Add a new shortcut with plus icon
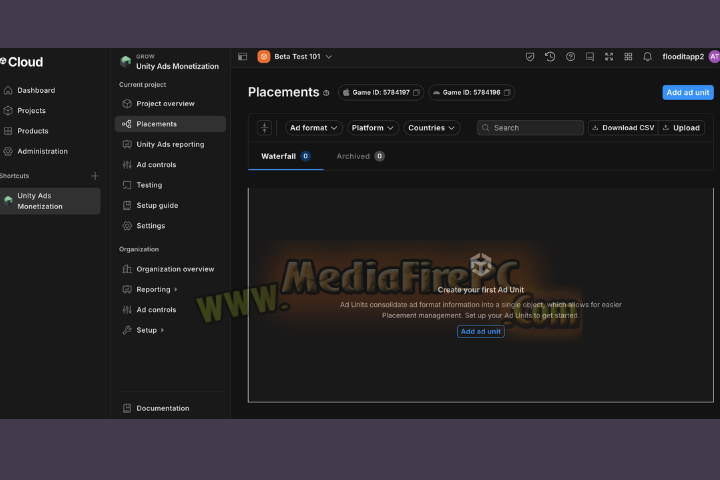Screen dimensions: 720x480 (95, 176)
